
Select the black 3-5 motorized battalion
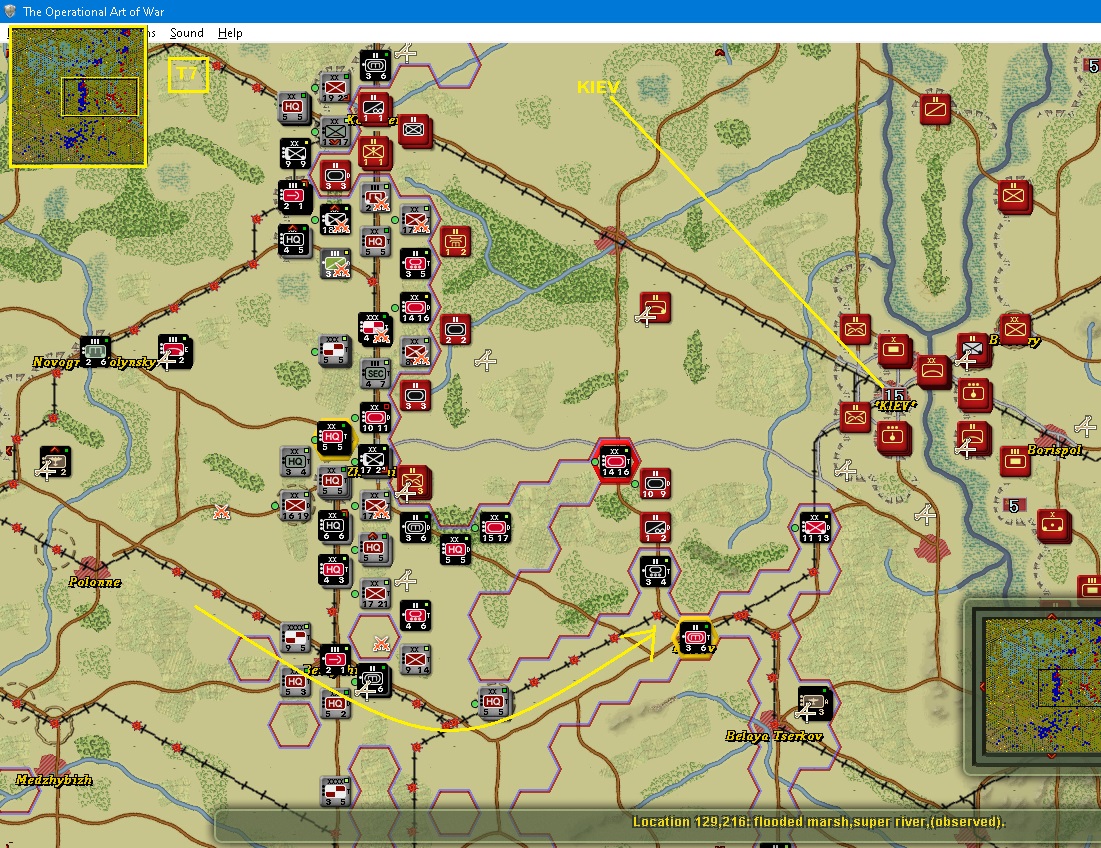(415, 264)
